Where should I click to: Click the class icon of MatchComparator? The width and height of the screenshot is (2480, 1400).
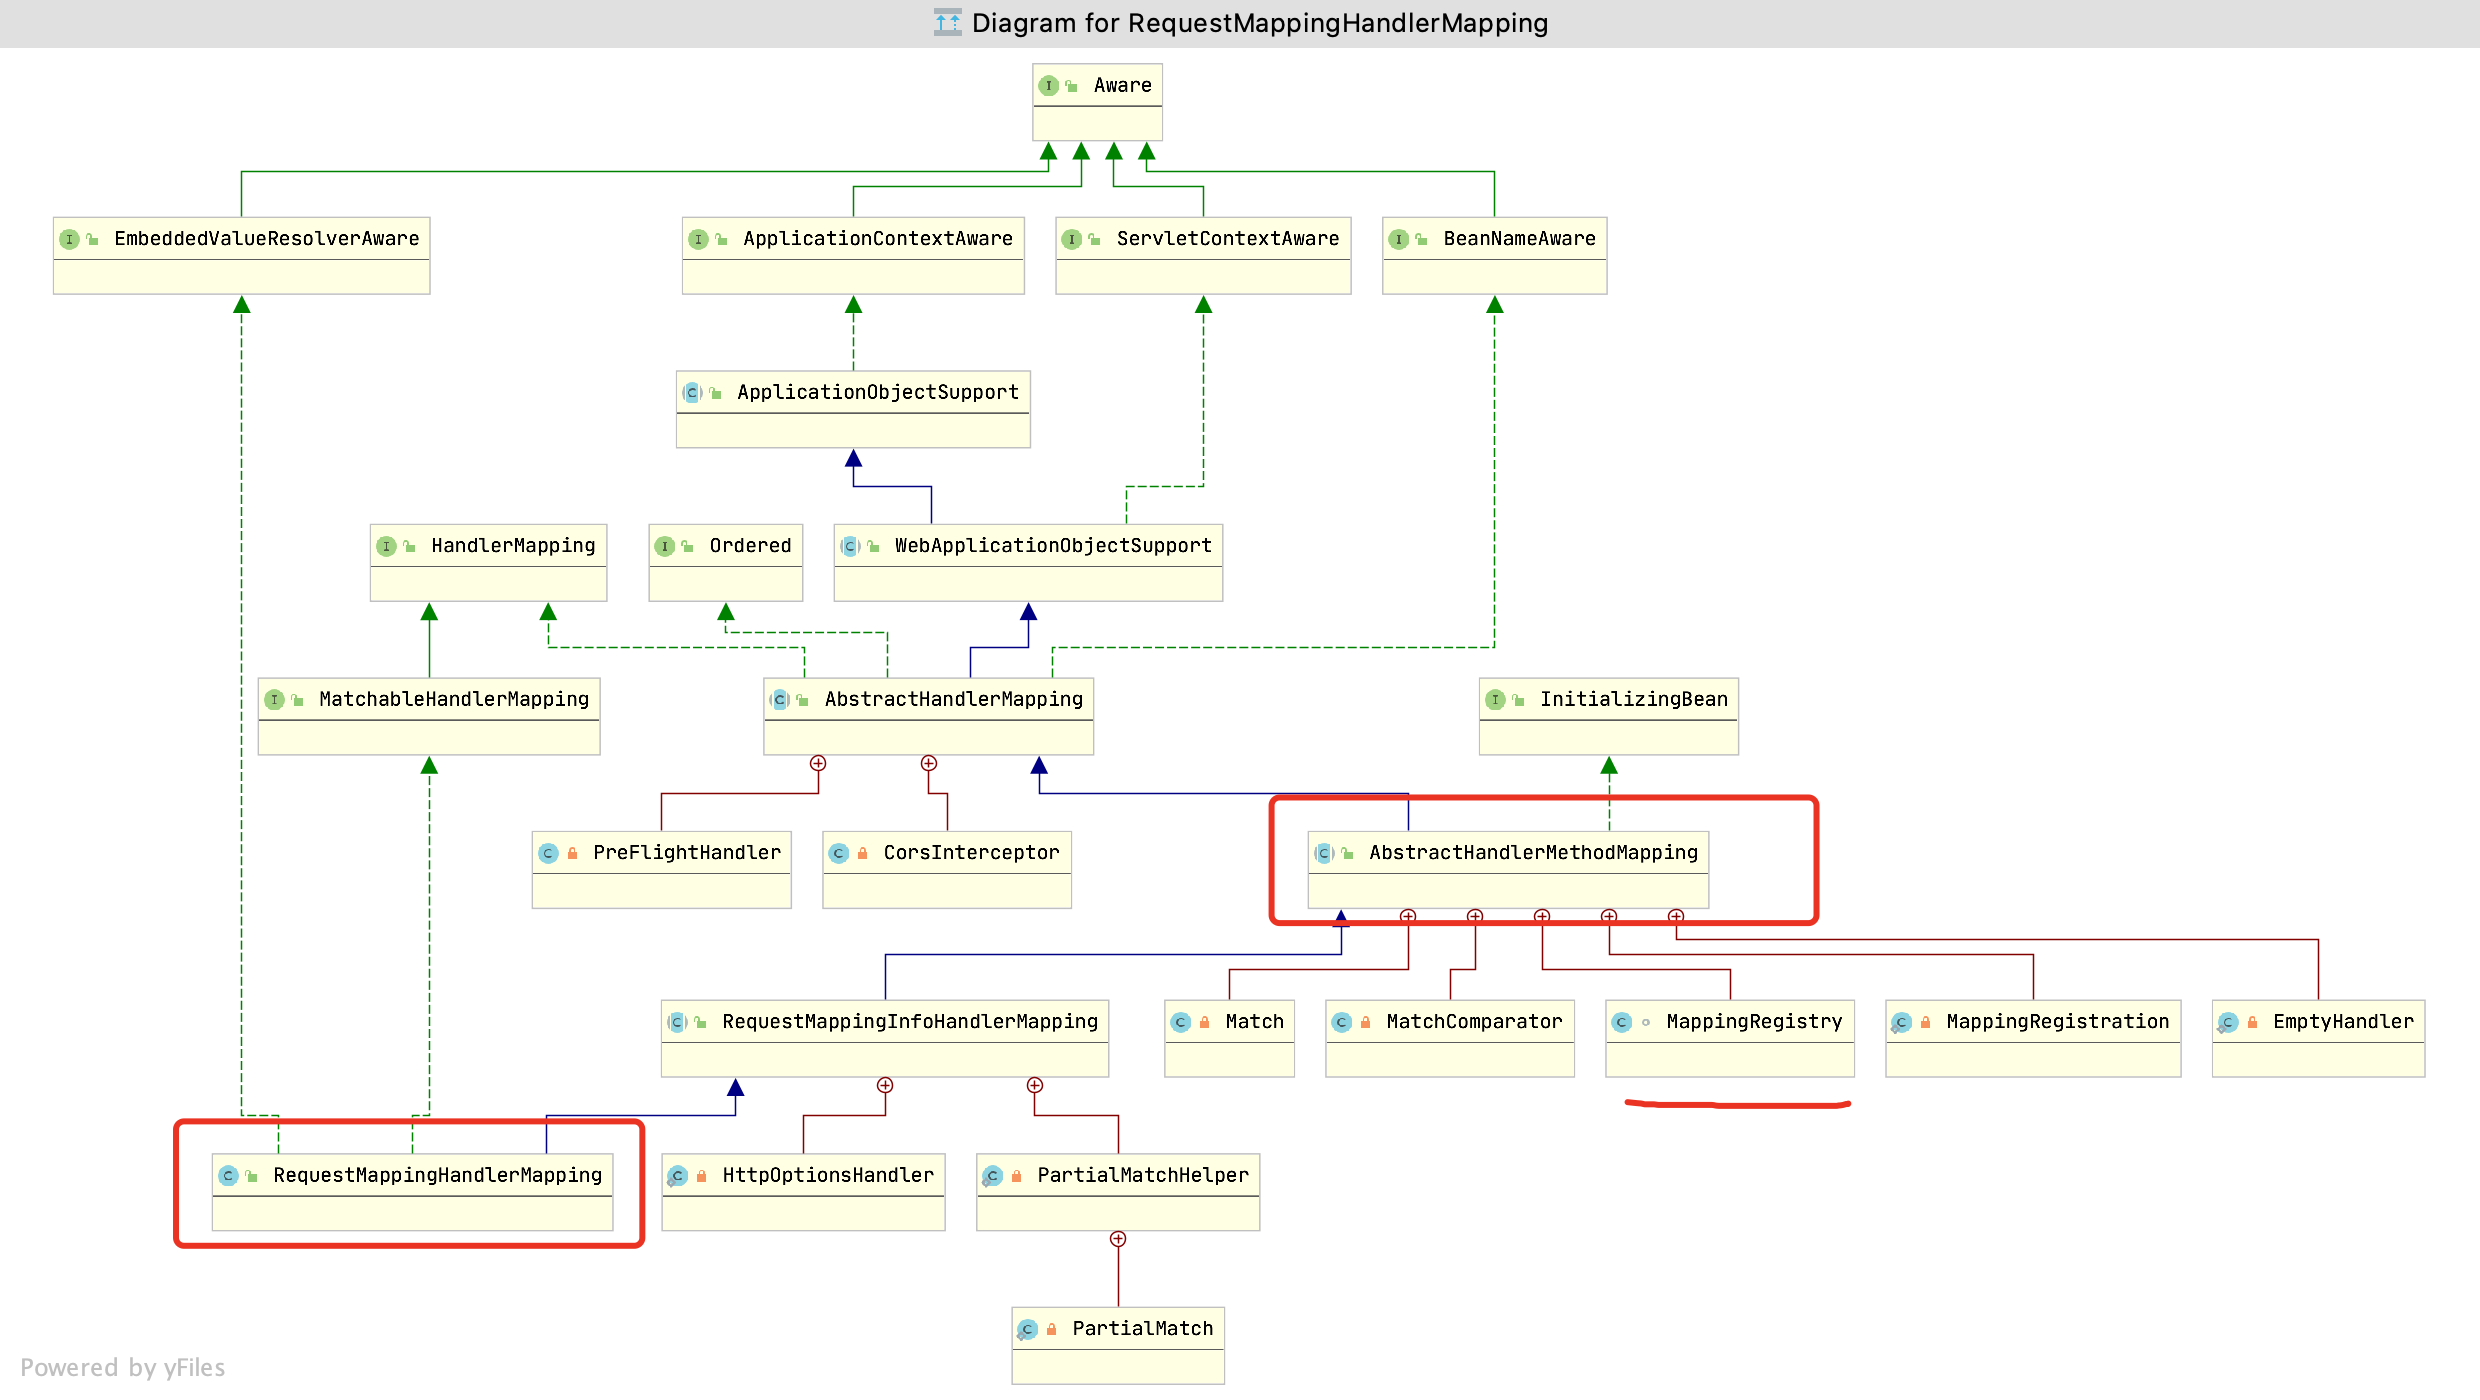coord(1342,1022)
